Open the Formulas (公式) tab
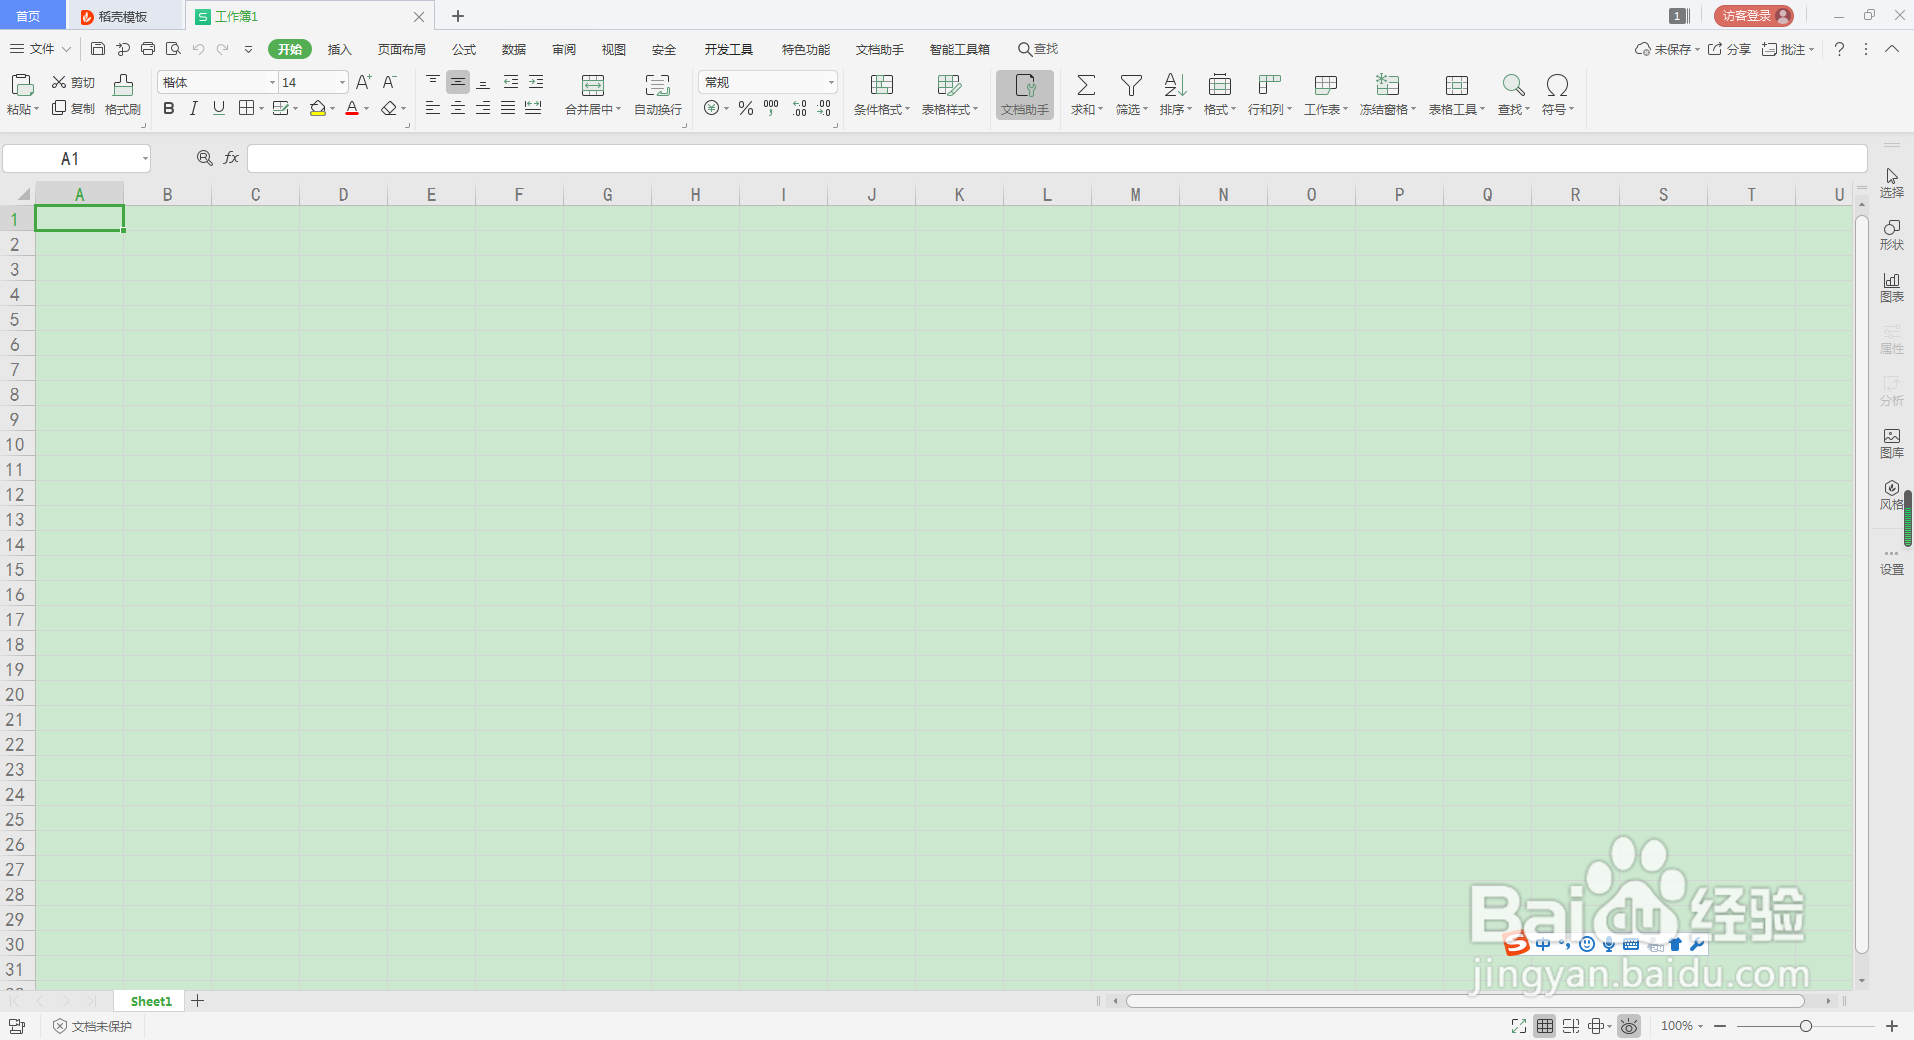 (464, 49)
